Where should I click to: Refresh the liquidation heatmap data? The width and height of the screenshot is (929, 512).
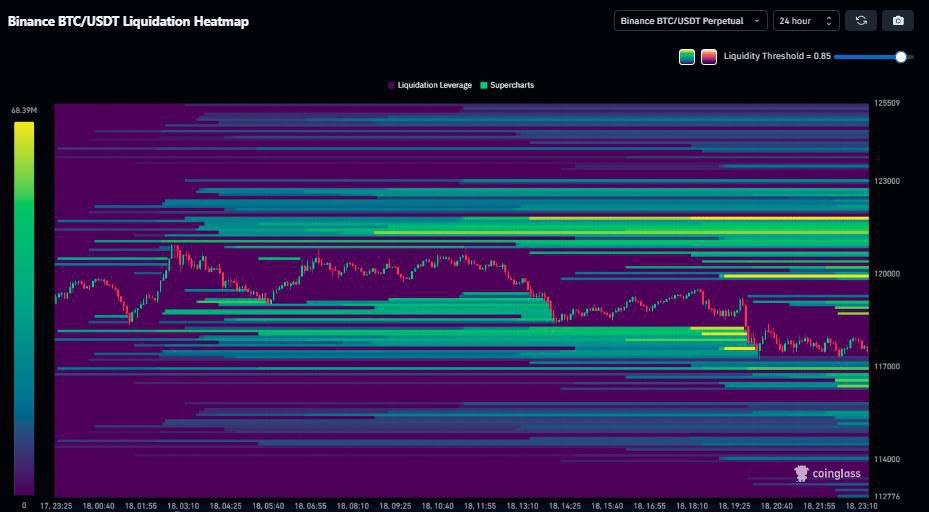click(x=861, y=21)
